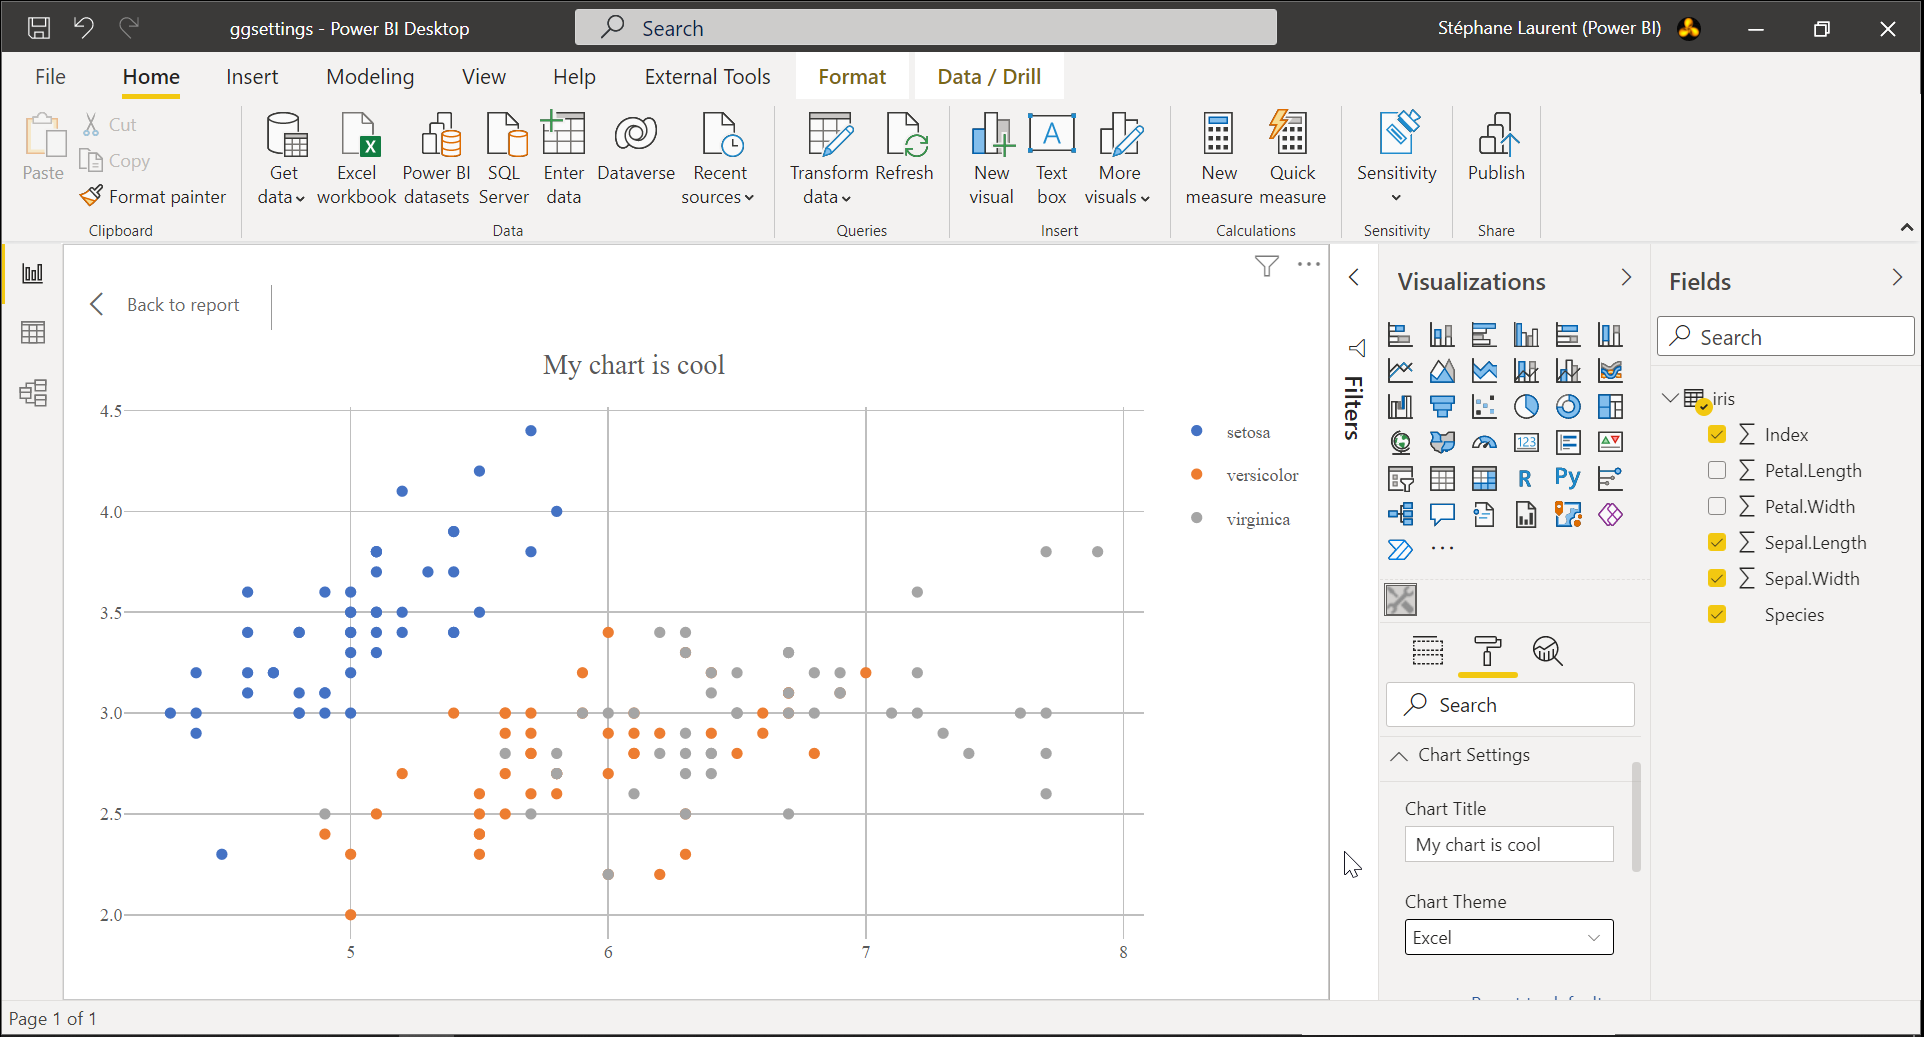The image size is (1924, 1037).
Task: Collapse the iris table tree
Action: 1669,397
